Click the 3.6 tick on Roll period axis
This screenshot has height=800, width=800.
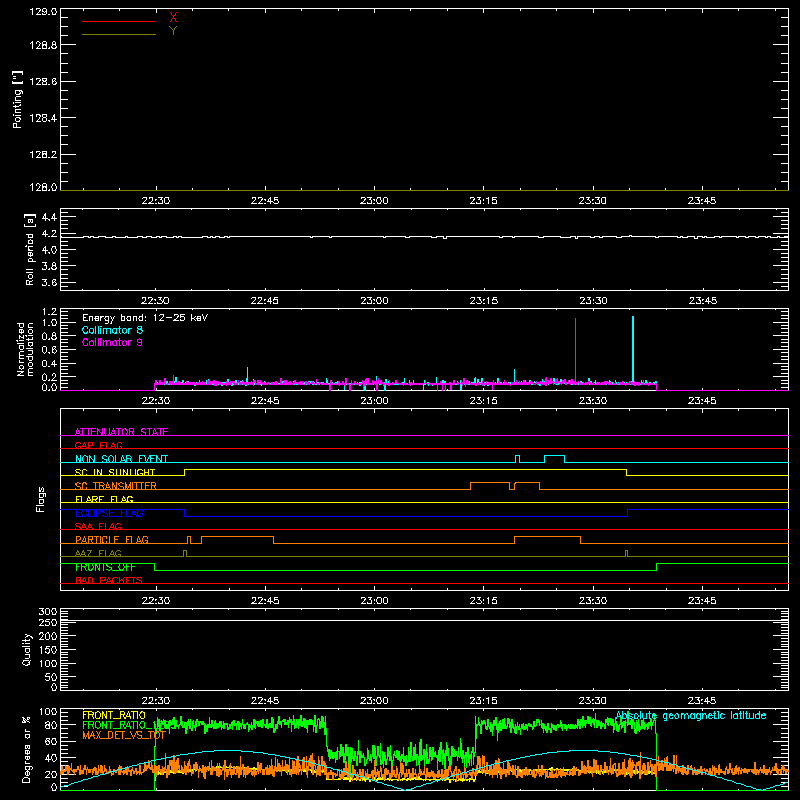[x=49, y=282]
